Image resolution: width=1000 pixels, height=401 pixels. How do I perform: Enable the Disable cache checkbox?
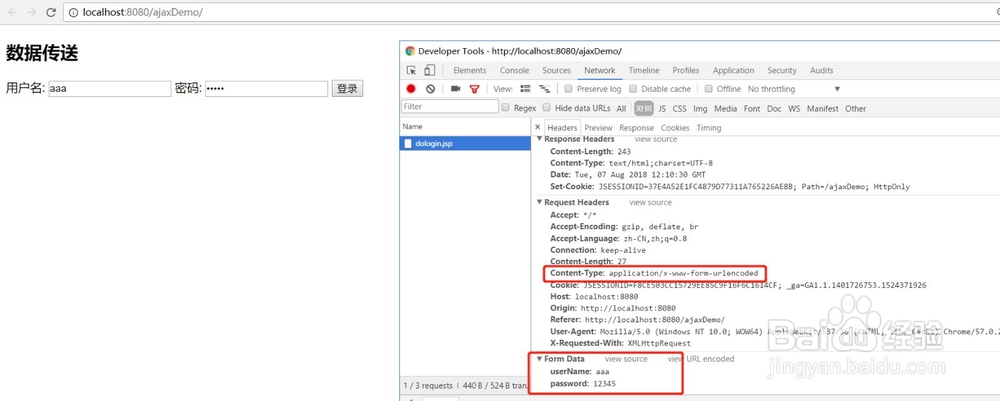click(633, 89)
